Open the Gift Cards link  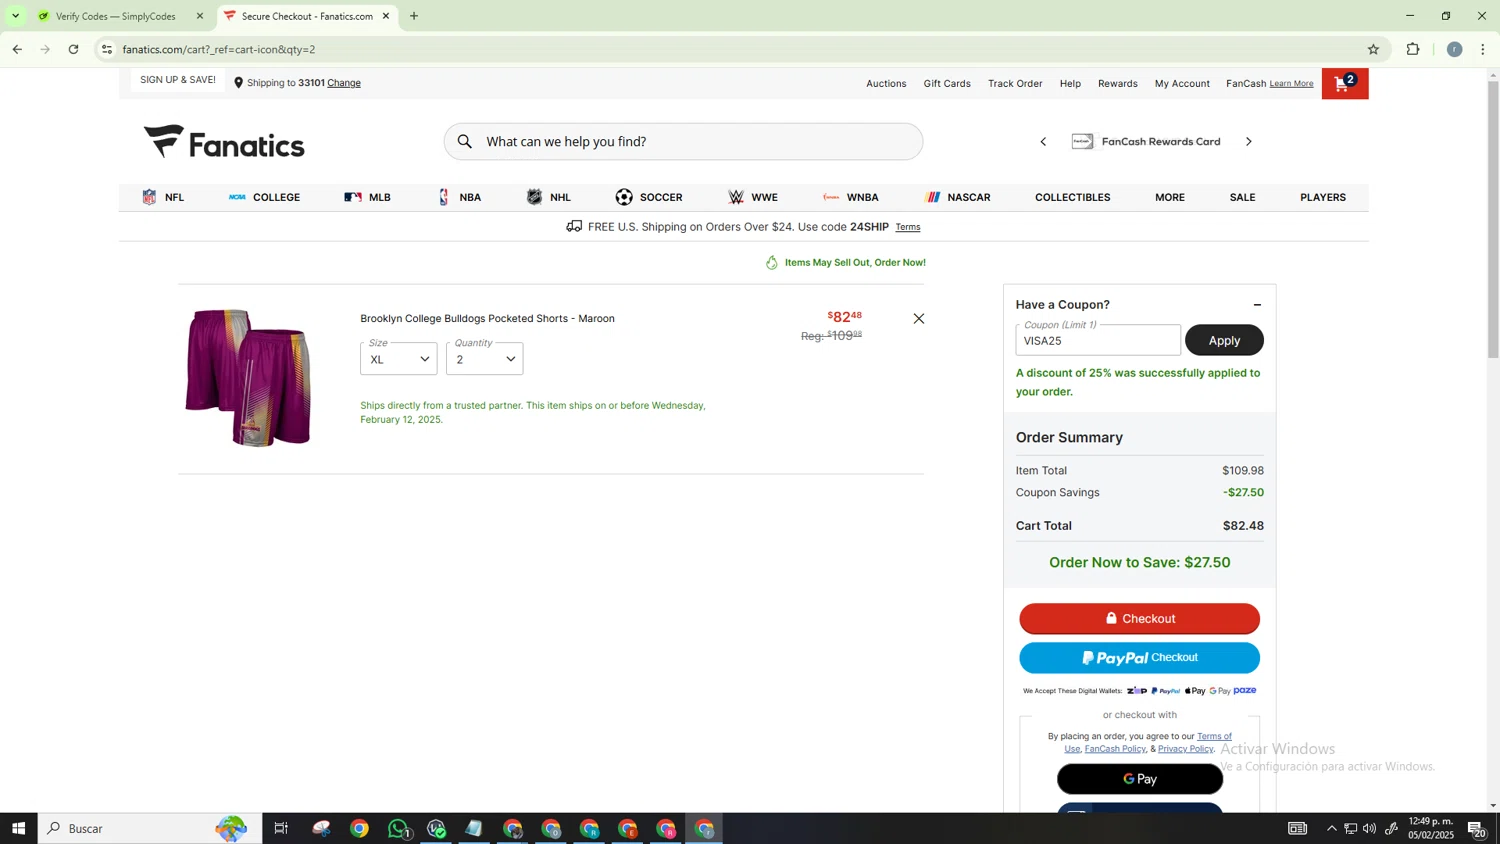coord(947,84)
